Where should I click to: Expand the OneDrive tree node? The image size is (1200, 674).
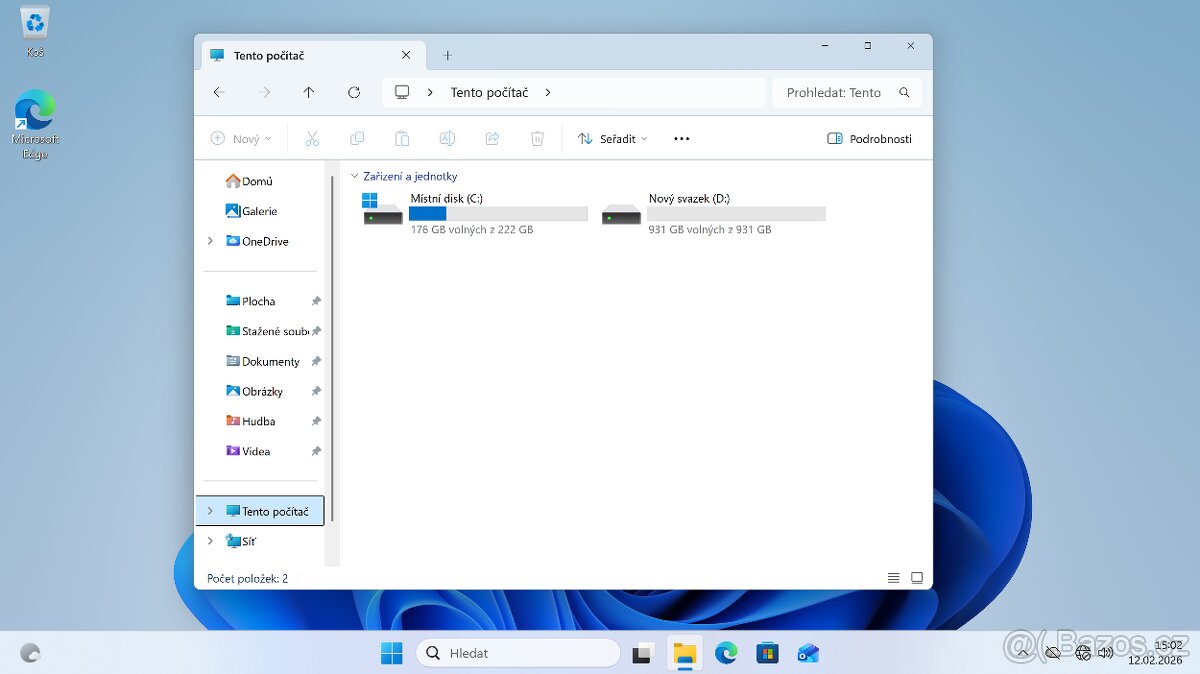(x=210, y=241)
